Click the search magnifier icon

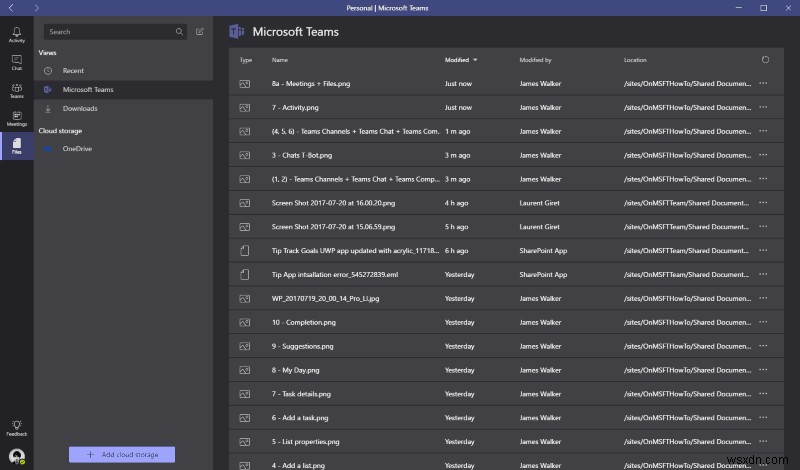click(179, 32)
